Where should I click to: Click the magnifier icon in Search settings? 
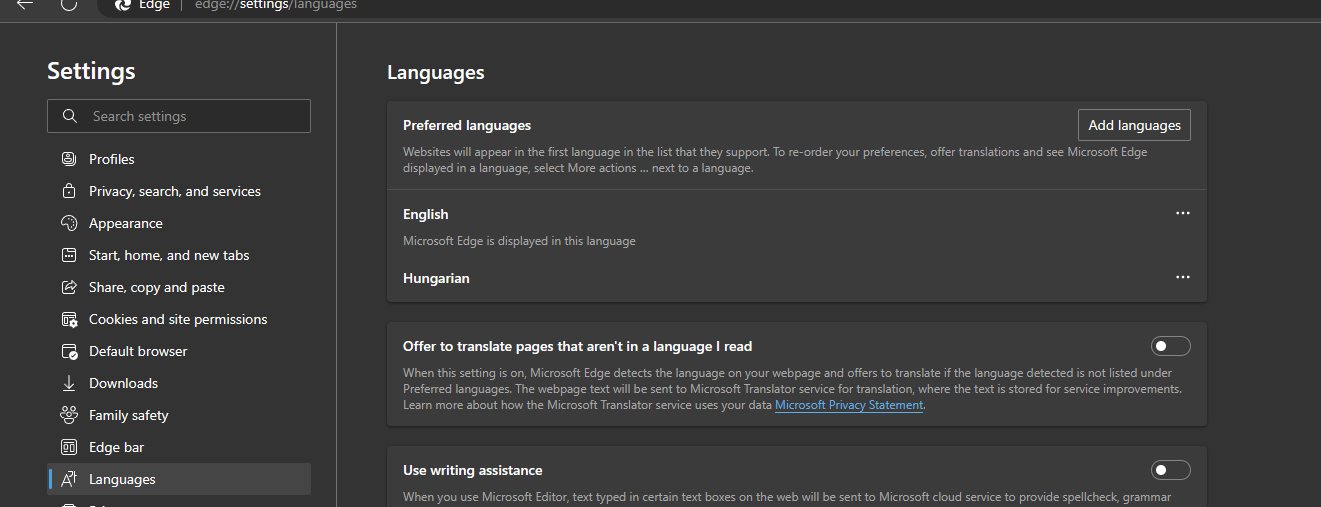[x=70, y=116]
